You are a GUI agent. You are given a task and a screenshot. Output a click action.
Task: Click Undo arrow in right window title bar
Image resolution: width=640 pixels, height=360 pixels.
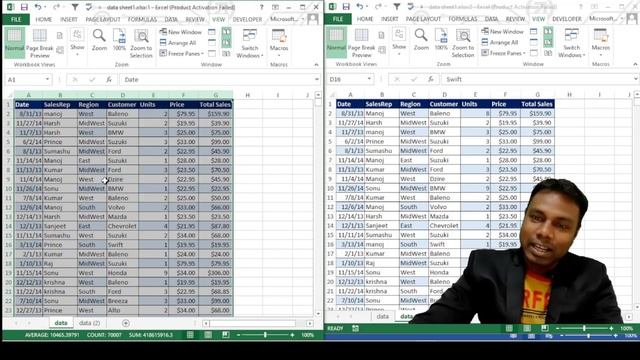(x=360, y=7)
